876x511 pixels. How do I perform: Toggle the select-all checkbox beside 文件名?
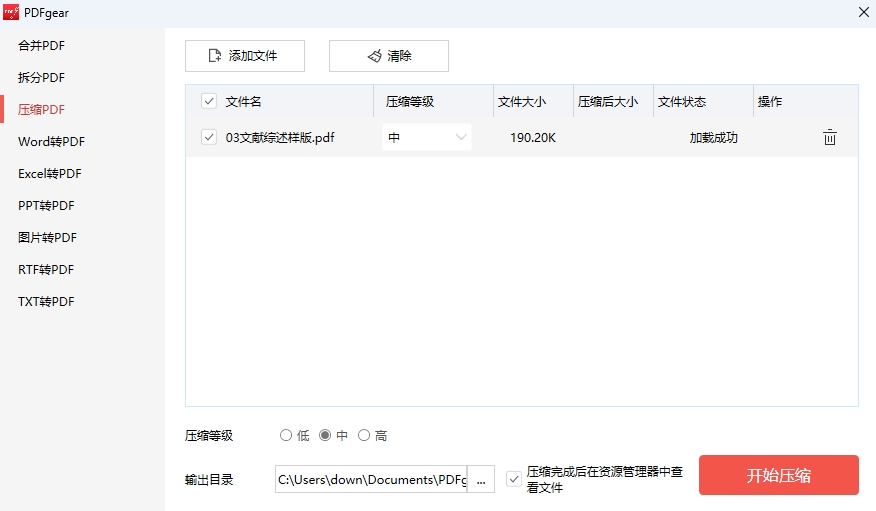[x=209, y=101]
